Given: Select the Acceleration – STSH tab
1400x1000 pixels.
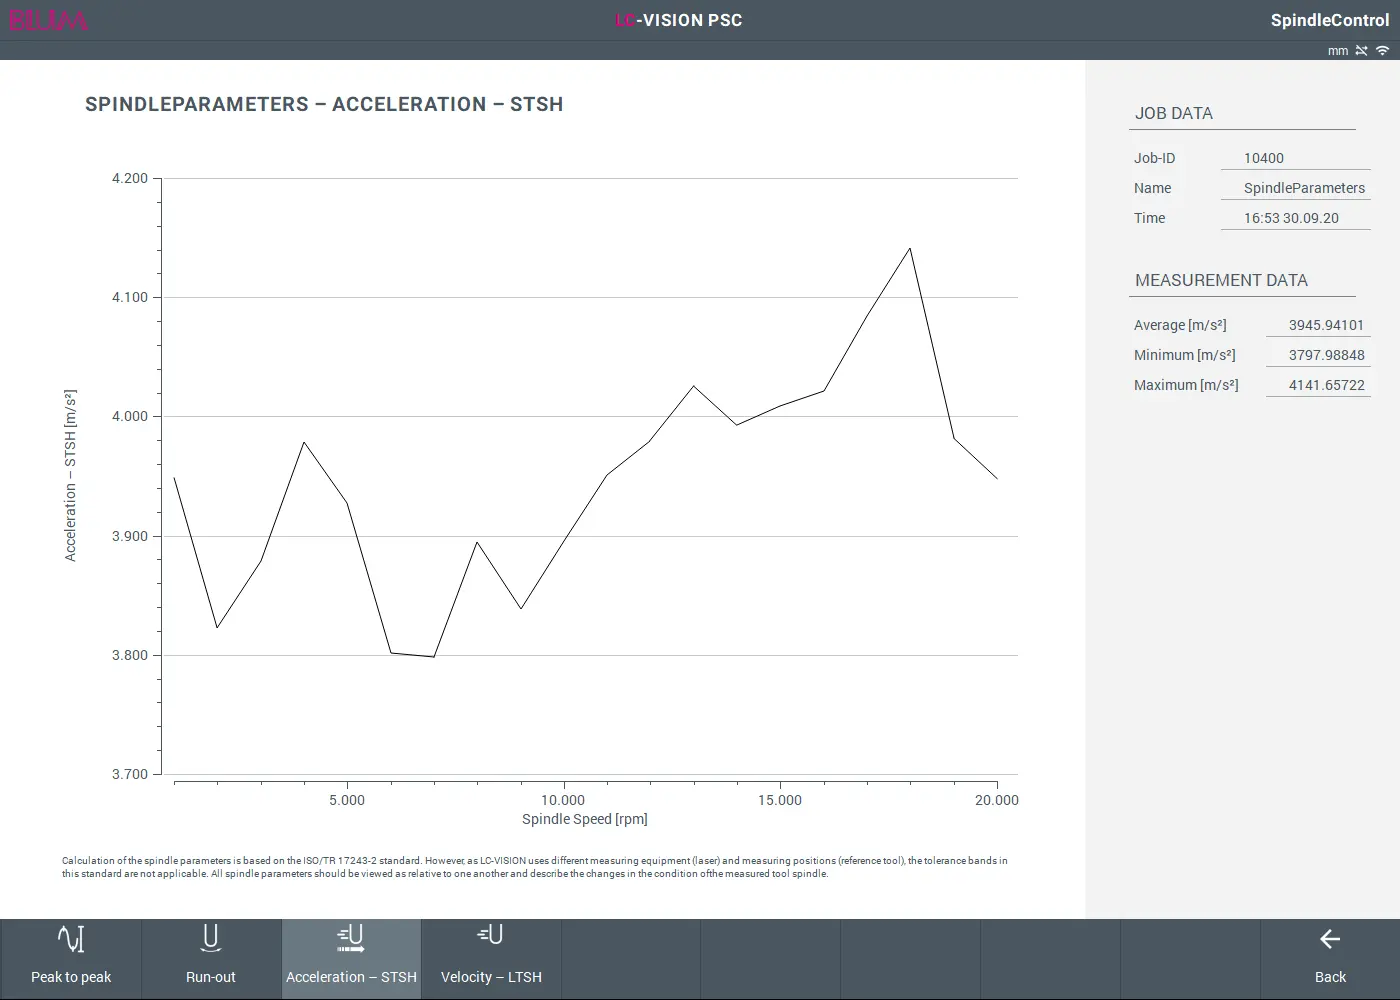Looking at the screenshot, I should pyautogui.click(x=351, y=958).
